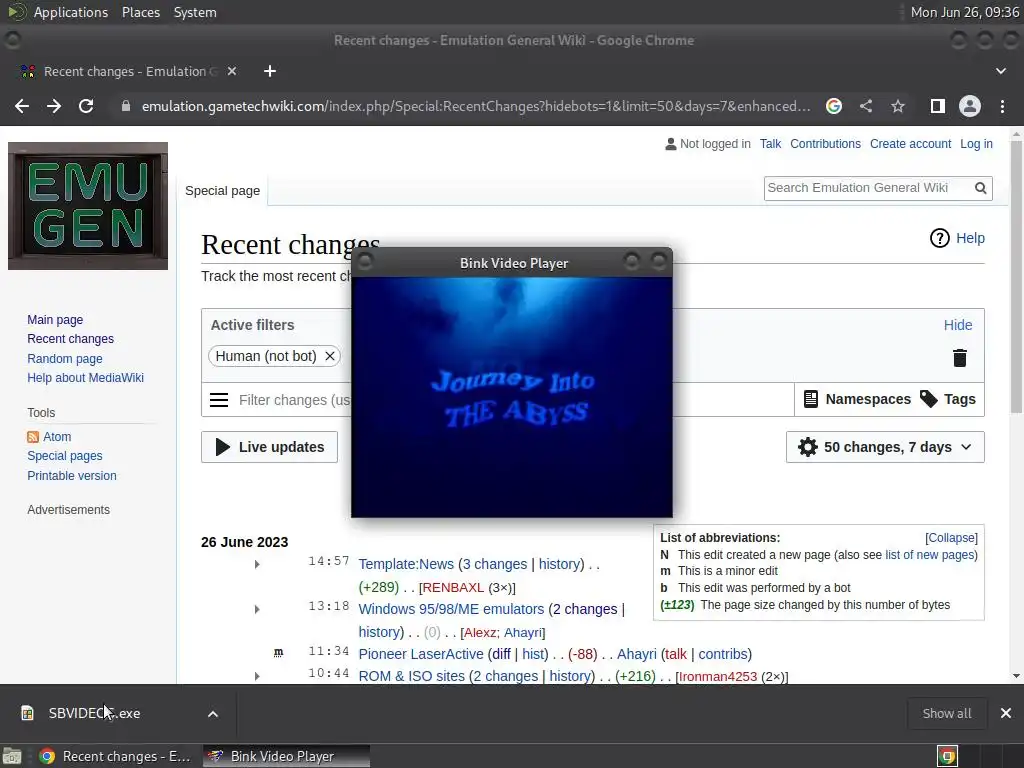Image resolution: width=1024 pixels, height=768 pixels.
Task: Click the Atom feed icon
Action: tap(33, 437)
